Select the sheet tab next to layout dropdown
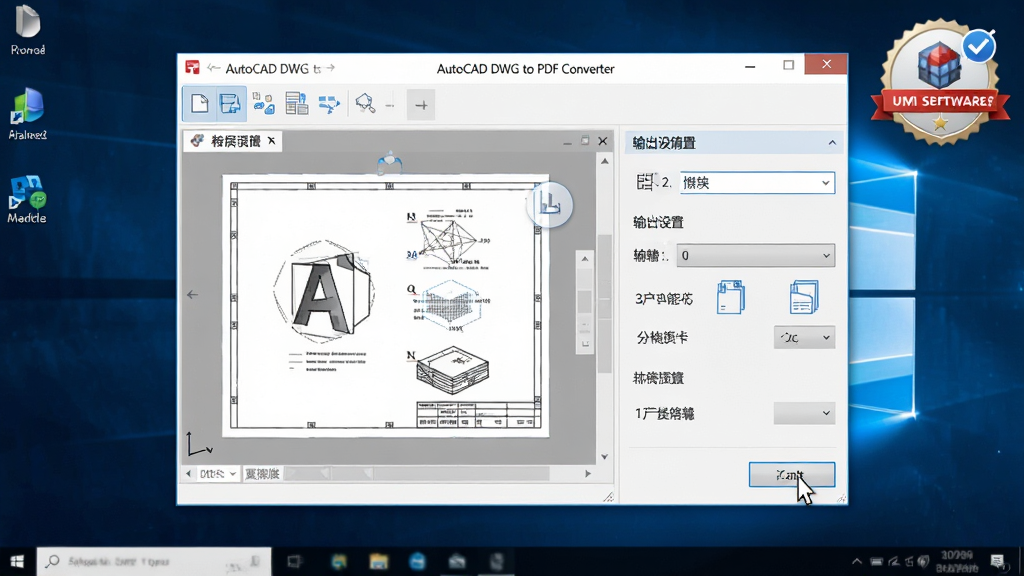 click(x=263, y=473)
